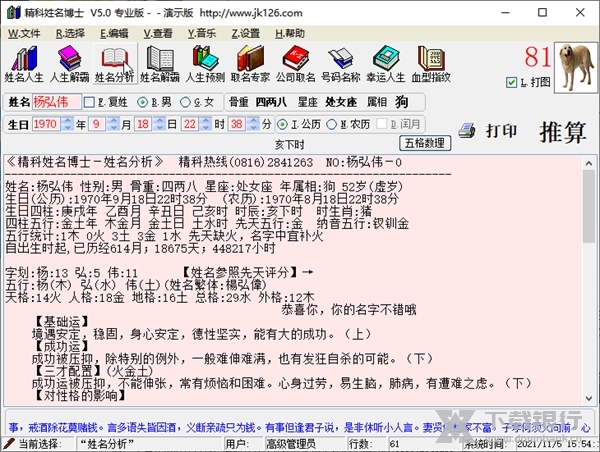Click the 打印 print label
Screen dimensions: 600x452
pos(502,131)
